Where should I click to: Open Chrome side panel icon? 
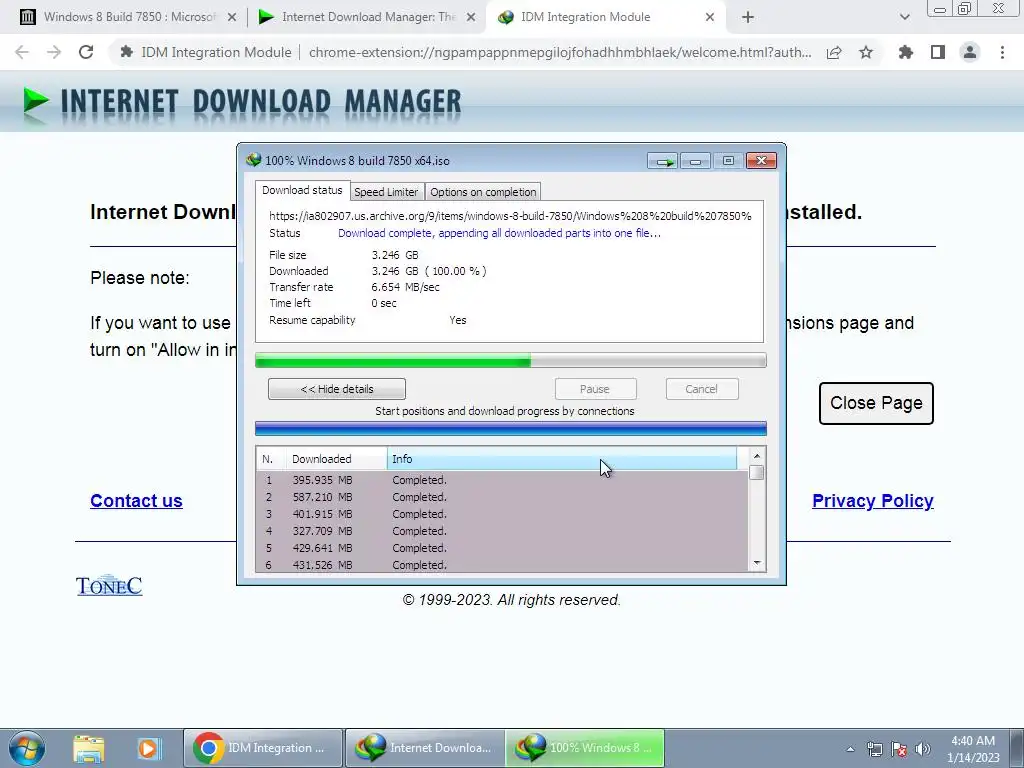[x=938, y=52]
